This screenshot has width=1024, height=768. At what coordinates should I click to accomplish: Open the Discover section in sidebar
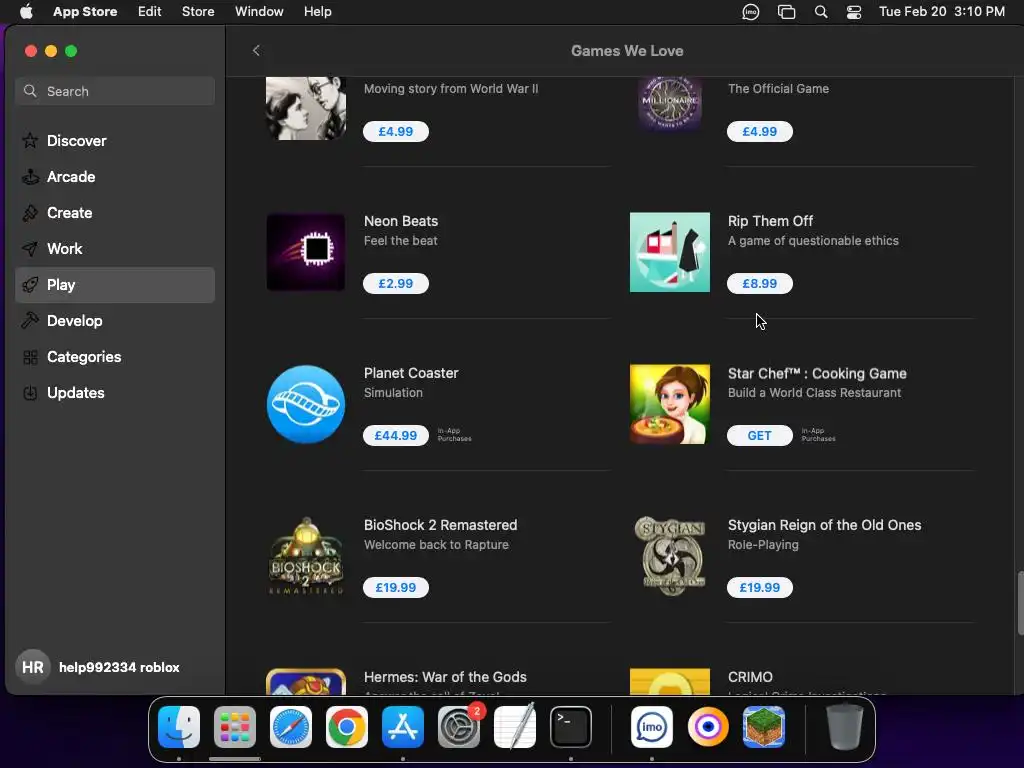click(115, 140)
